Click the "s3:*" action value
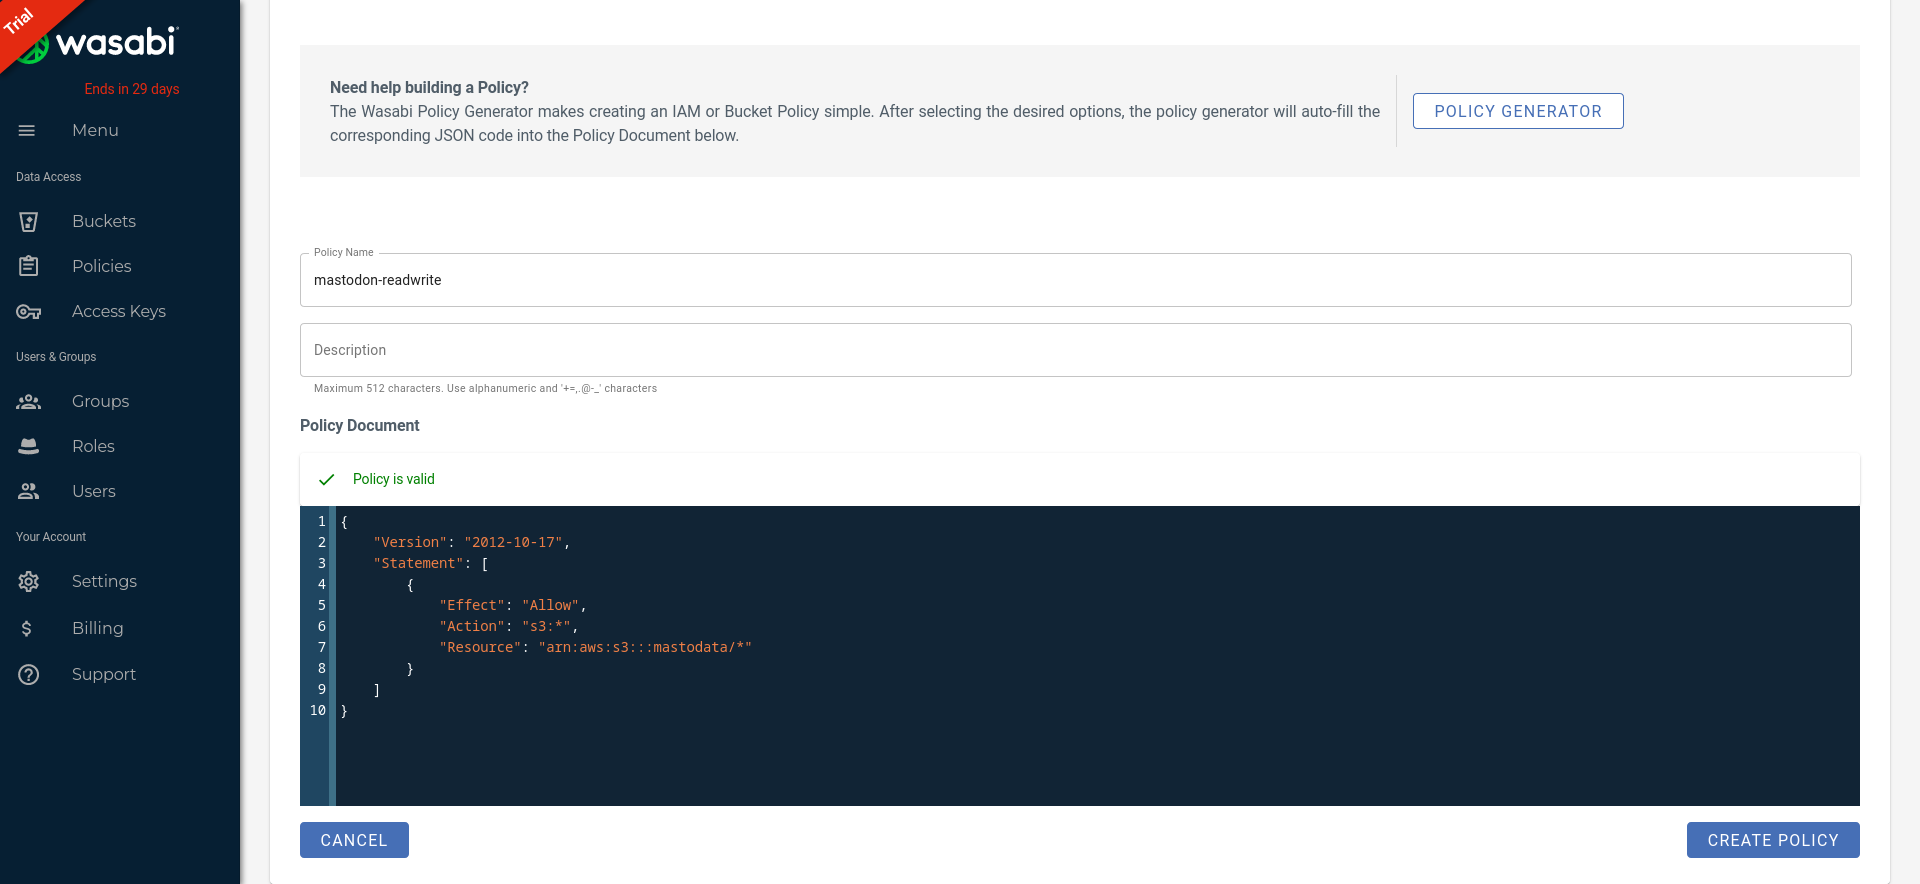This screenshot has height=884, width=1920. [547, 626]
